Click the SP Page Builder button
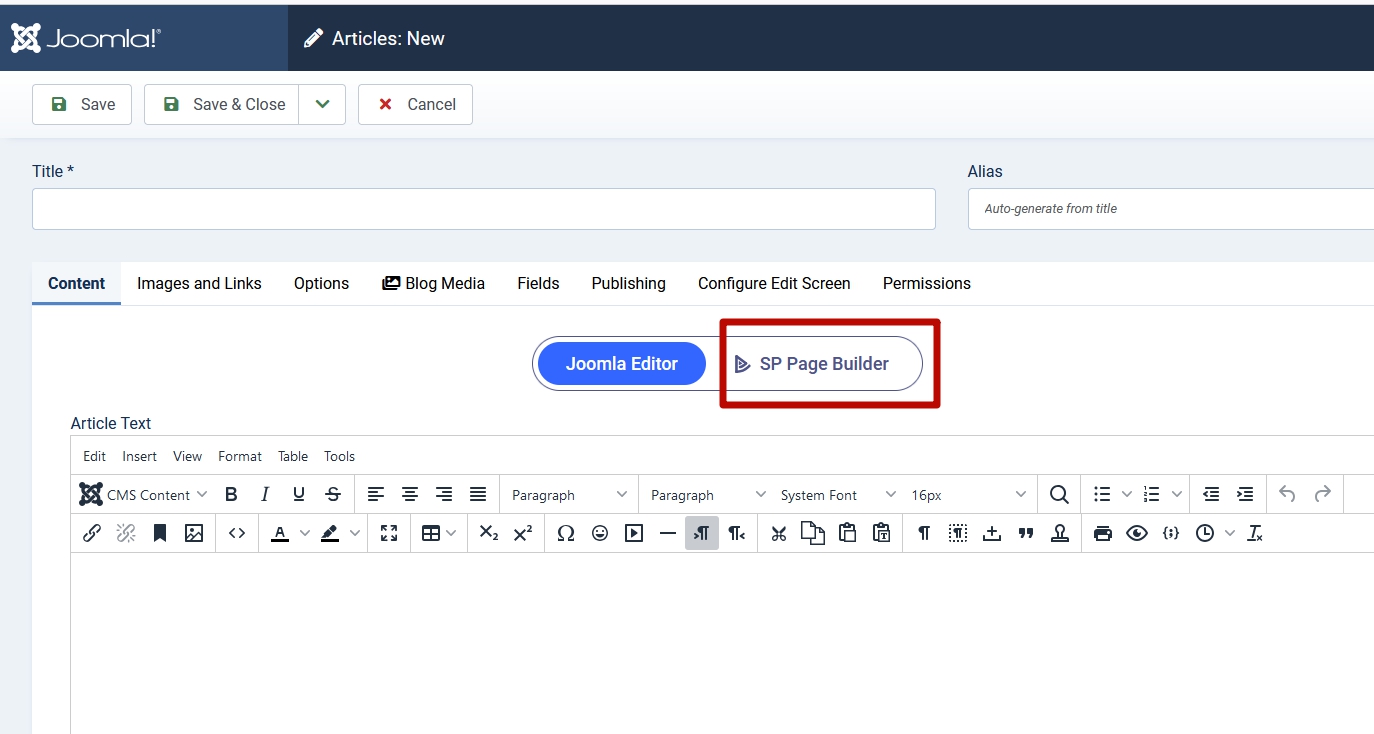The image size is (1374, 734). [x=822, y=363]
